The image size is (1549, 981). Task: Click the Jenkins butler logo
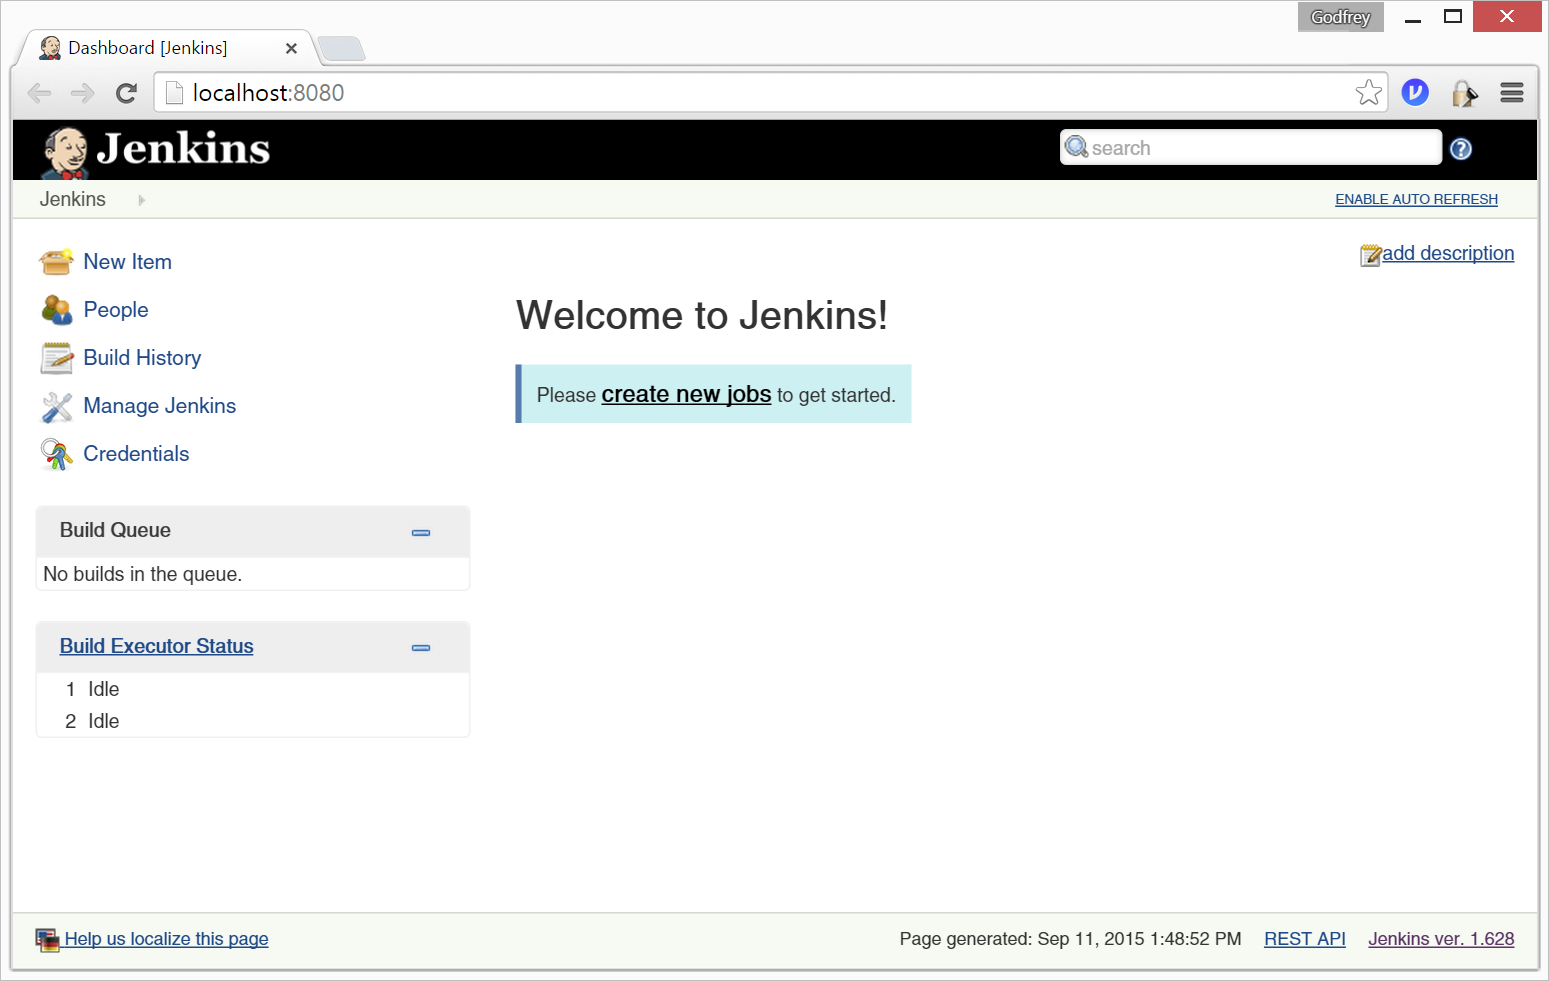point(64,152)
